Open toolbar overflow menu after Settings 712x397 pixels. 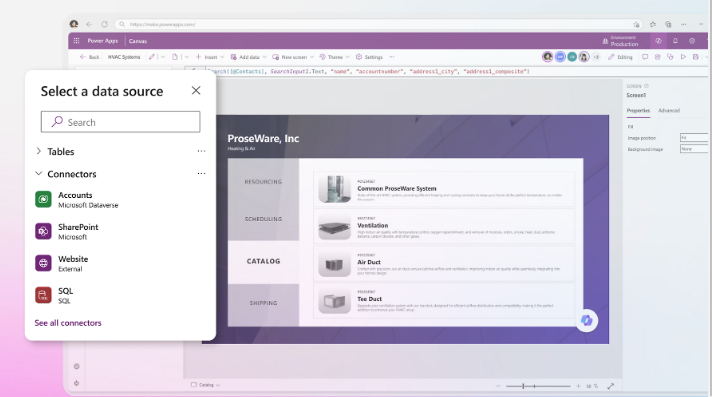[x=391, y=57]
